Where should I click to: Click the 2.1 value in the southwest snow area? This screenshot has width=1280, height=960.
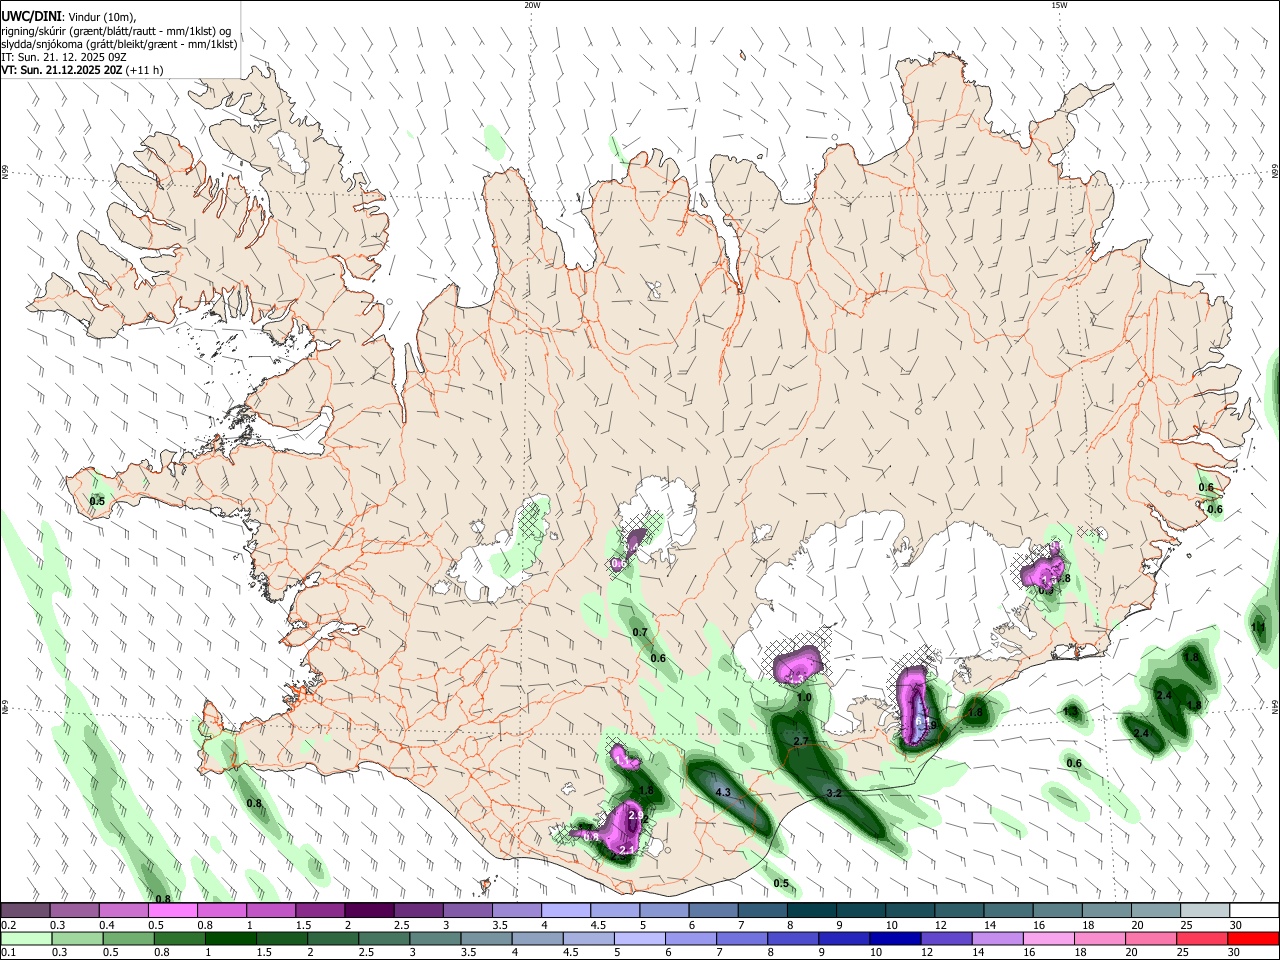click(x=628, y=850)
